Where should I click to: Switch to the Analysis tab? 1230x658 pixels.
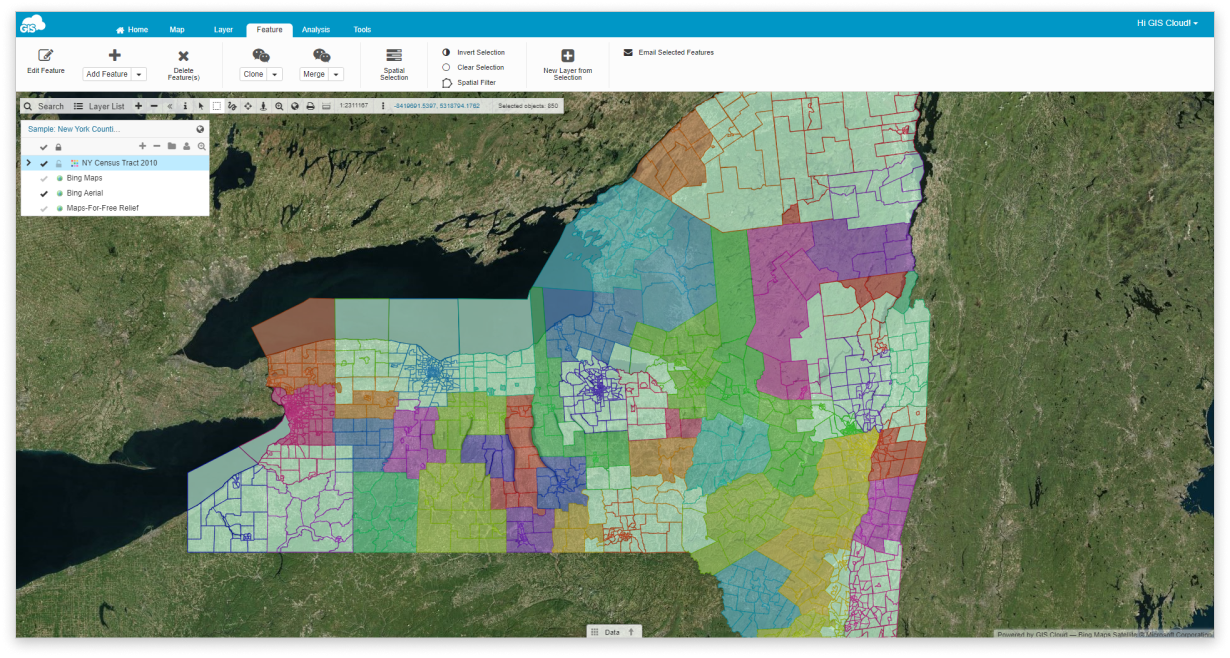pos(315,29)
